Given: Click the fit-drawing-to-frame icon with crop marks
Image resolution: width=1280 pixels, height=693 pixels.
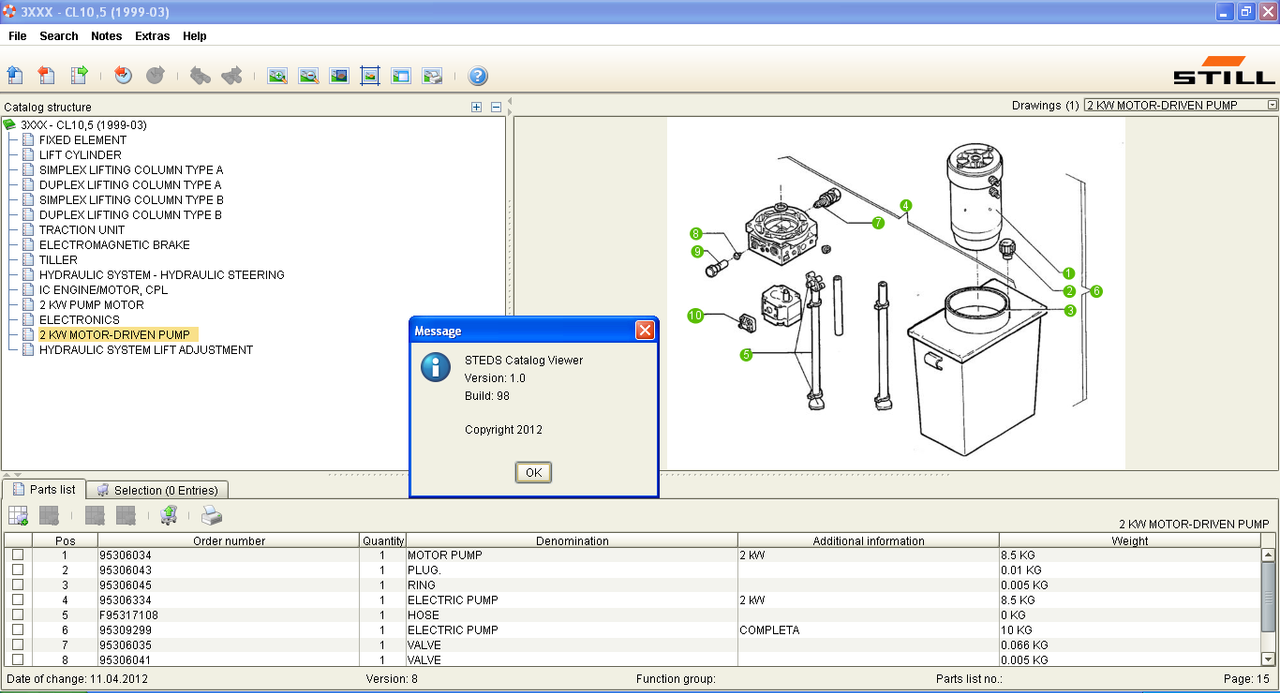Looking at the screenshot, I should 370,75.
